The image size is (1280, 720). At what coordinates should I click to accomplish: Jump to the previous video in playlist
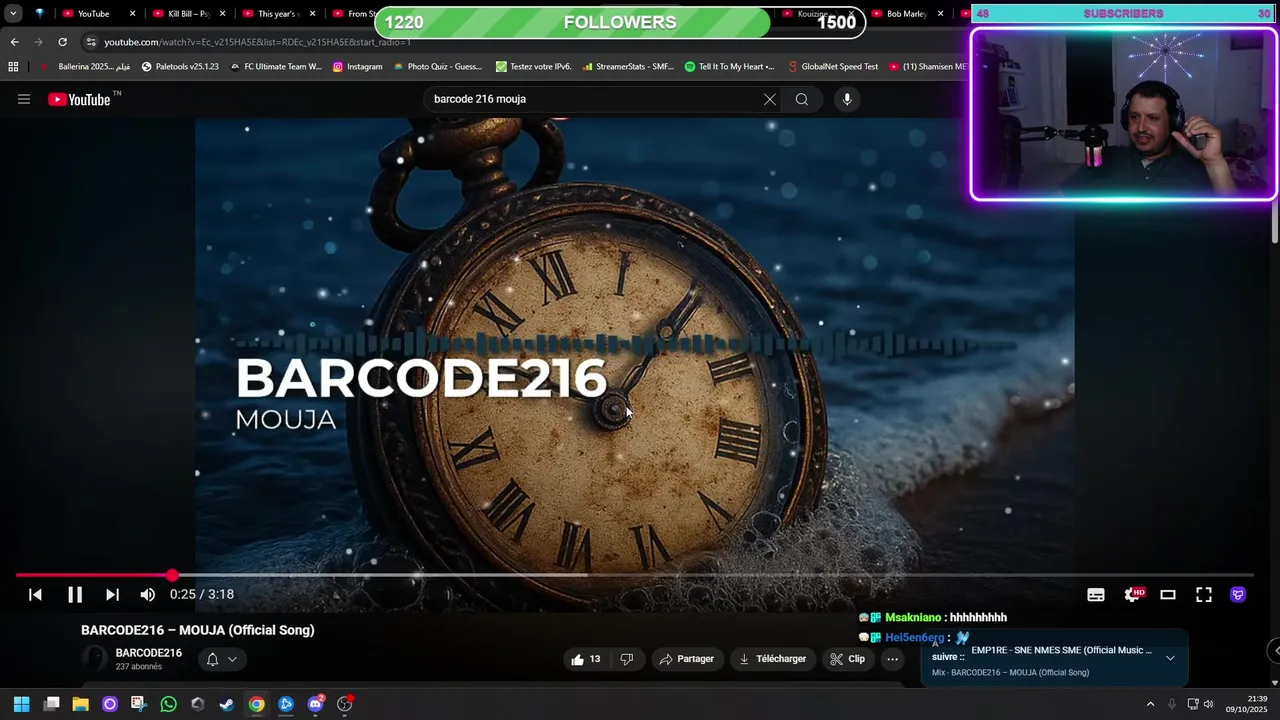click(35, 594)
